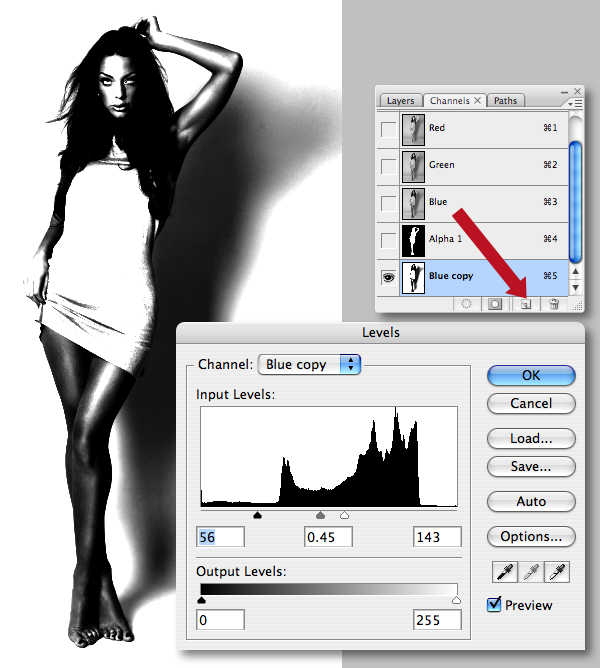
Task: Click the output field showing 0
Action: 220,620
